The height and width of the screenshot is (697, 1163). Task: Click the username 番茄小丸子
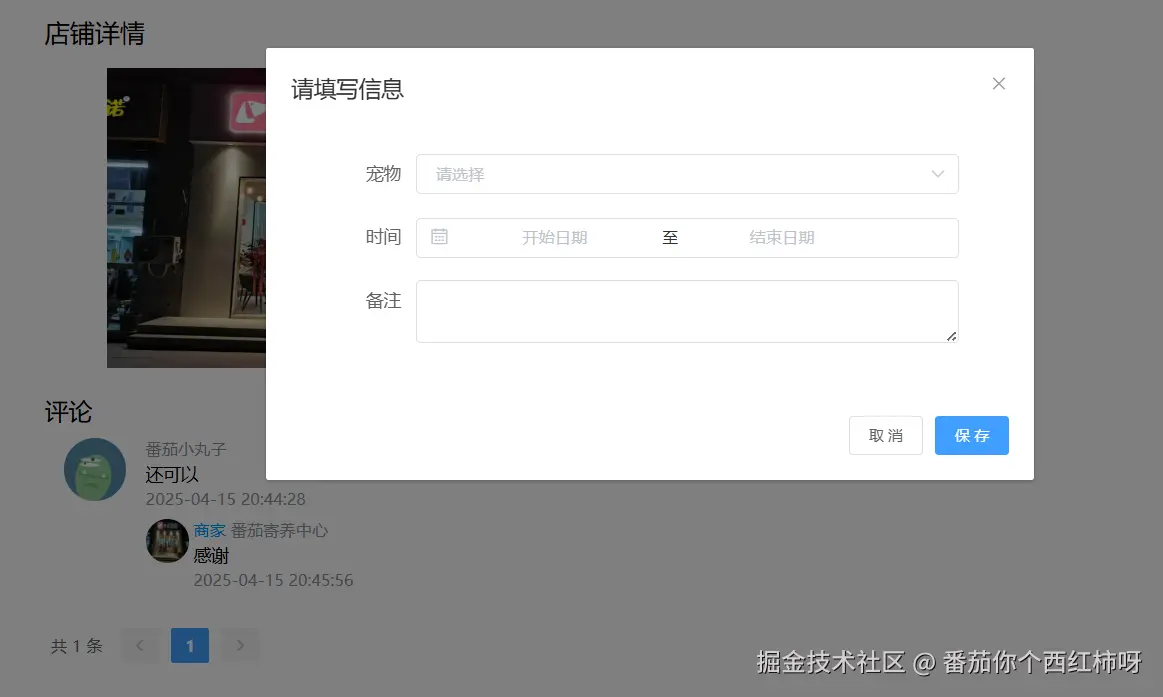185,449
